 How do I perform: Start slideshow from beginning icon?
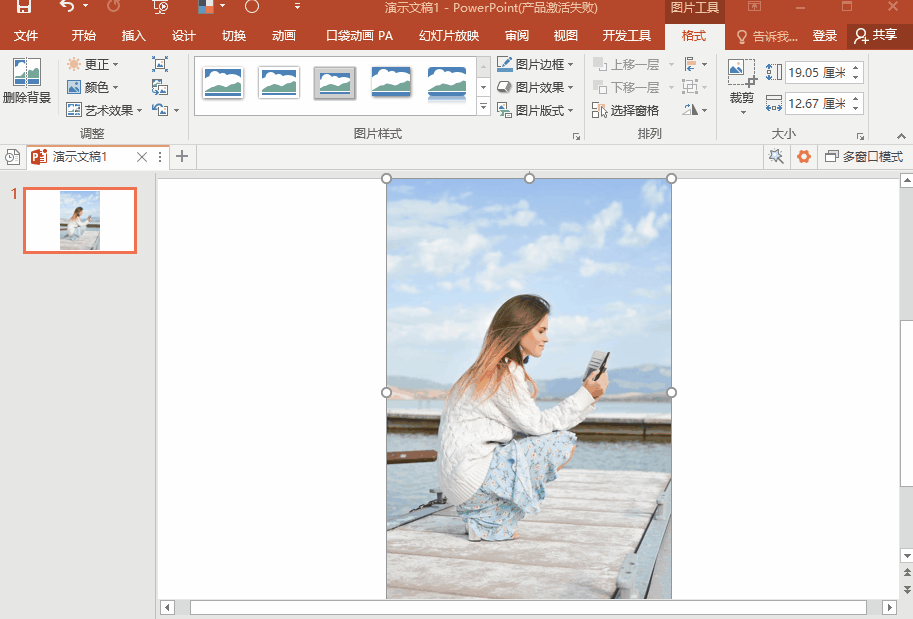[160, 7]
